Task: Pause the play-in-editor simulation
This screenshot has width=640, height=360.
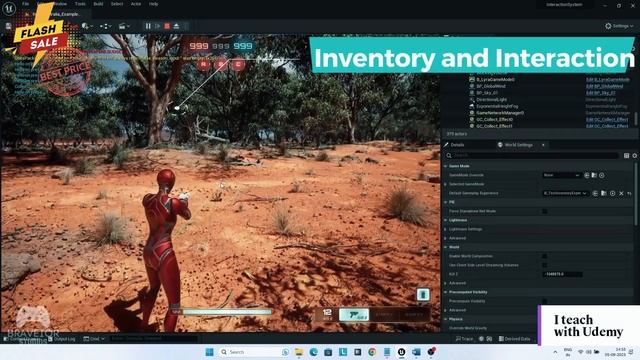Action: [148, 26]
